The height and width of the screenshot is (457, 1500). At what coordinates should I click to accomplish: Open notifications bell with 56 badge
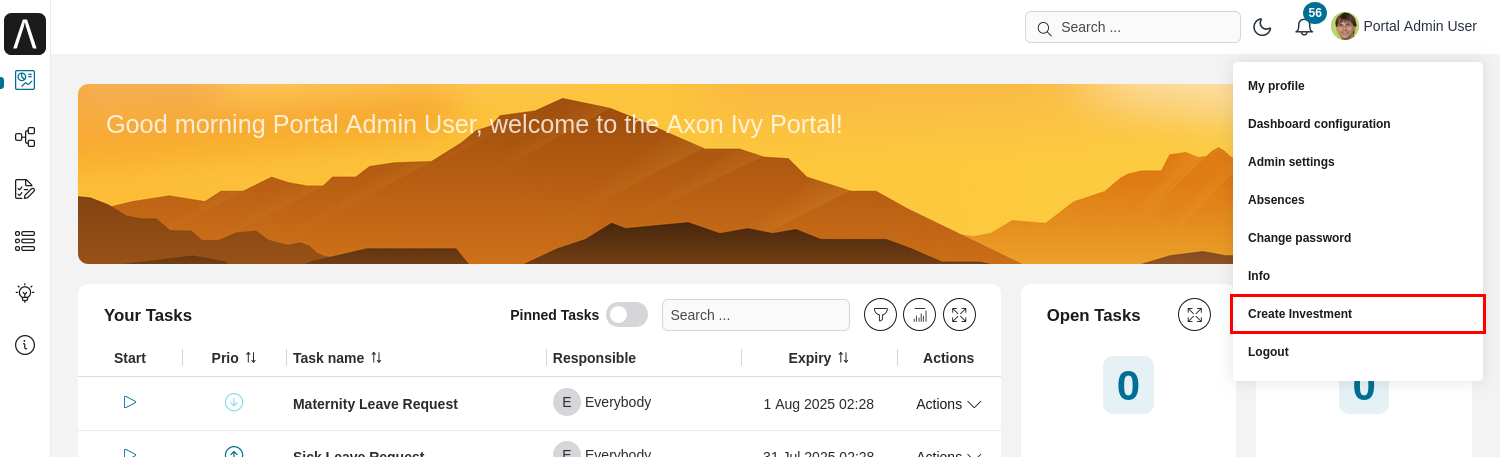point(1304,27)
